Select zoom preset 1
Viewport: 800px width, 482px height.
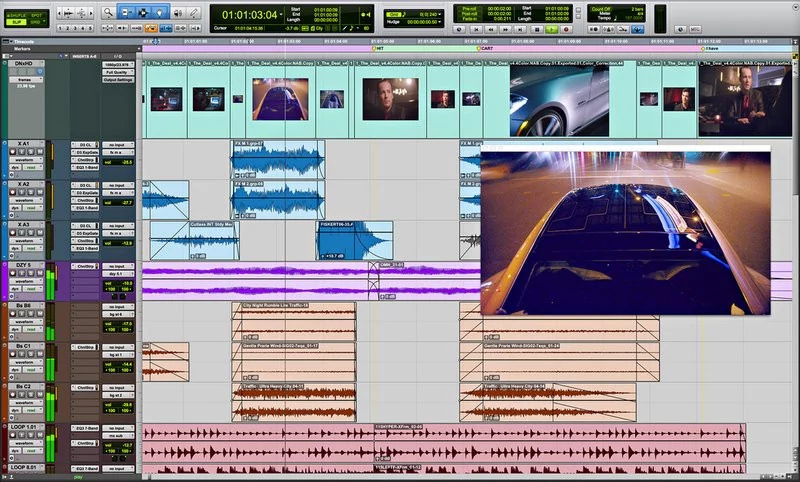(x=60, y=28)
